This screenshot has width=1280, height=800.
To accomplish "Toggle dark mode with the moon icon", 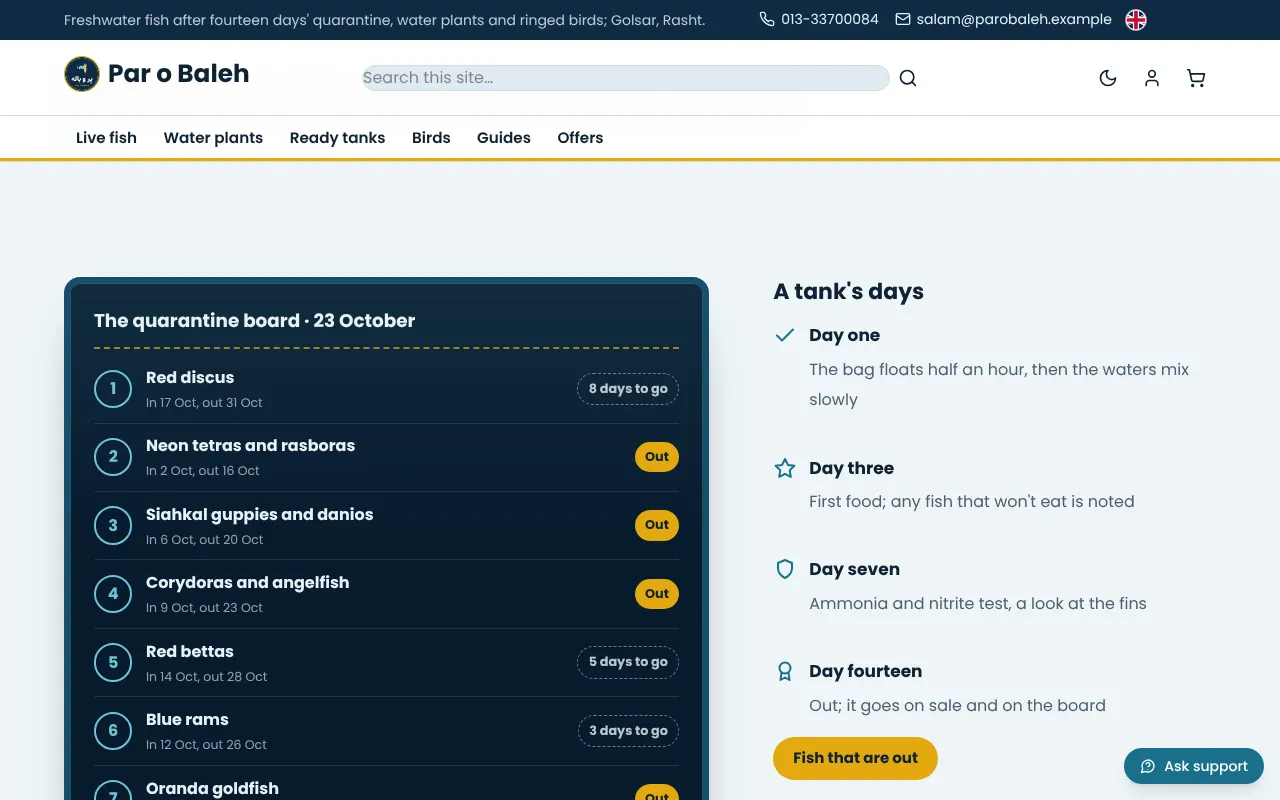I will (1108, 78).
